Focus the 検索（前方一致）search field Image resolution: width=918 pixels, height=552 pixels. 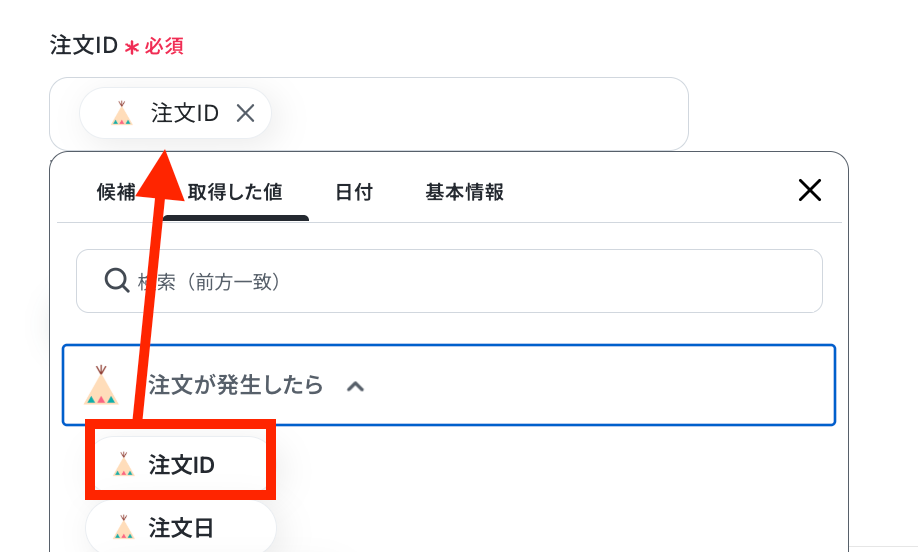click(449, 281)
